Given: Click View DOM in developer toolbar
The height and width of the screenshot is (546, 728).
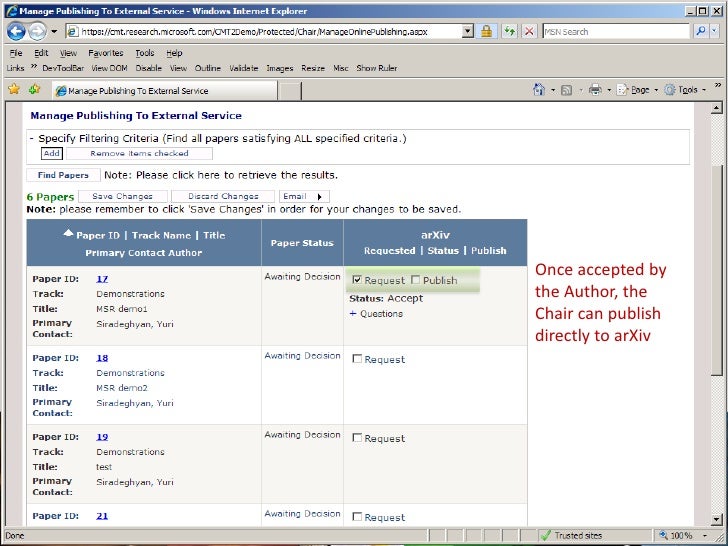Looking at the screenshot, I should click(x=109, y=68).
